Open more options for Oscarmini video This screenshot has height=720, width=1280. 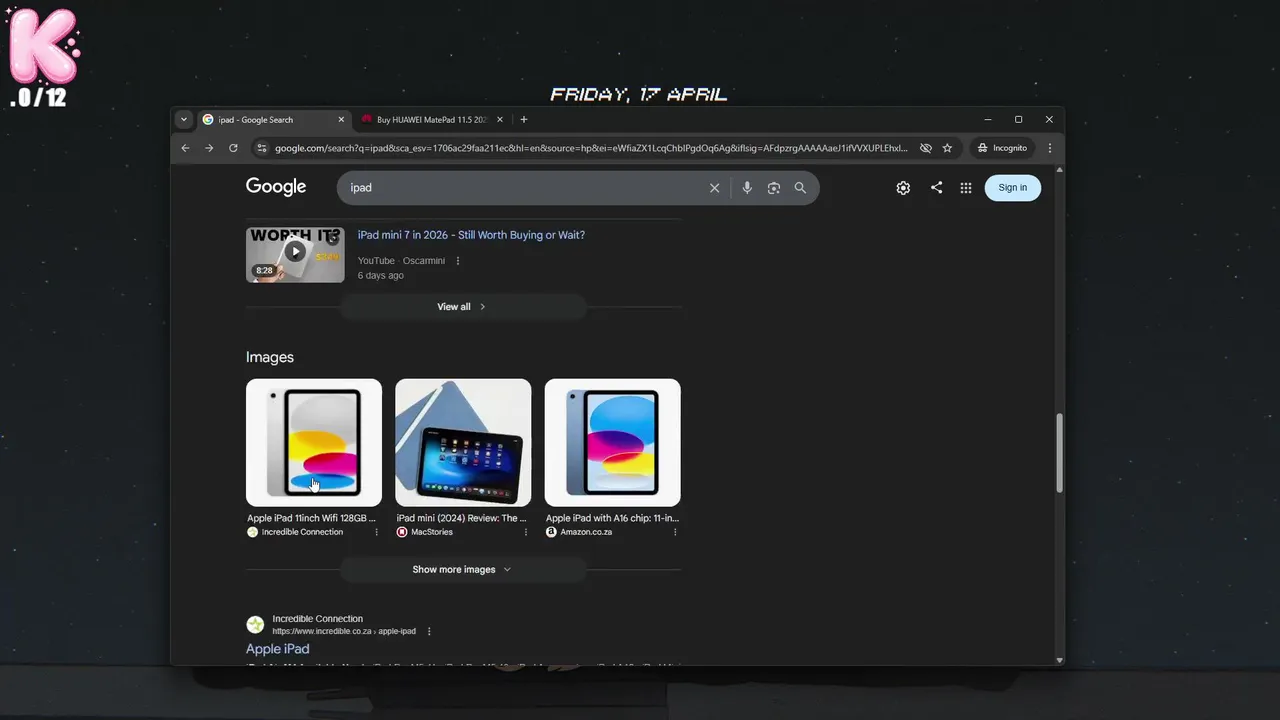point(458,261)
